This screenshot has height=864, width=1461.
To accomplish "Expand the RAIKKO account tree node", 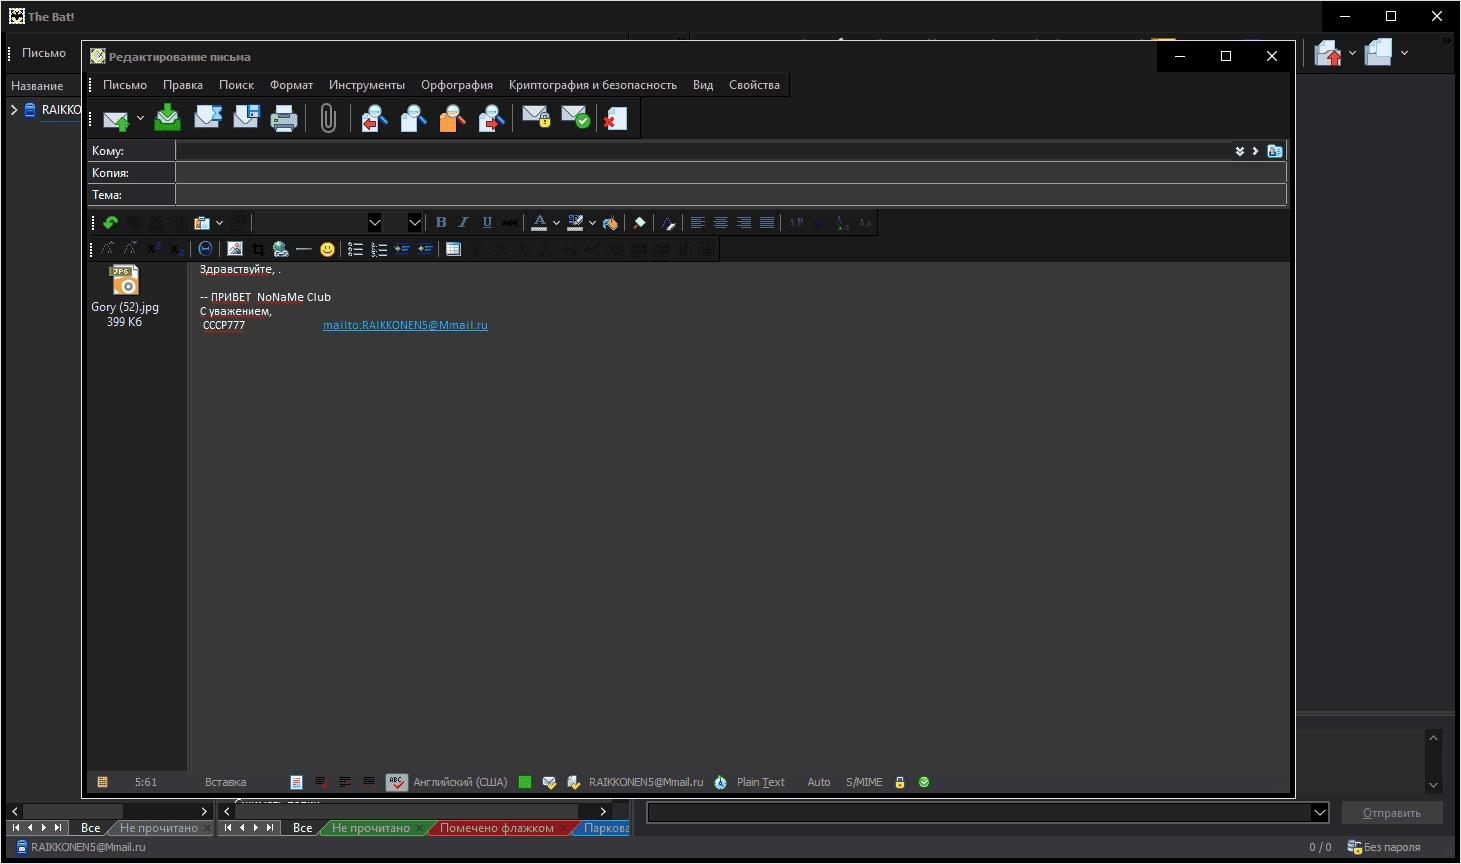I will pyautogui.click(x=14, y=110).
